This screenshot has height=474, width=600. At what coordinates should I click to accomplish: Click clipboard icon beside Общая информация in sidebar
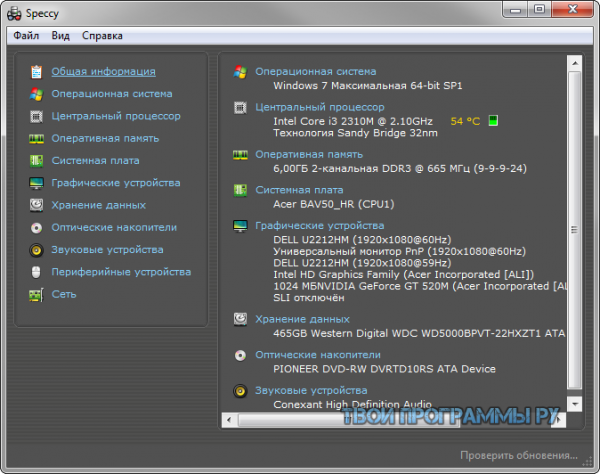tap(36, 72)
